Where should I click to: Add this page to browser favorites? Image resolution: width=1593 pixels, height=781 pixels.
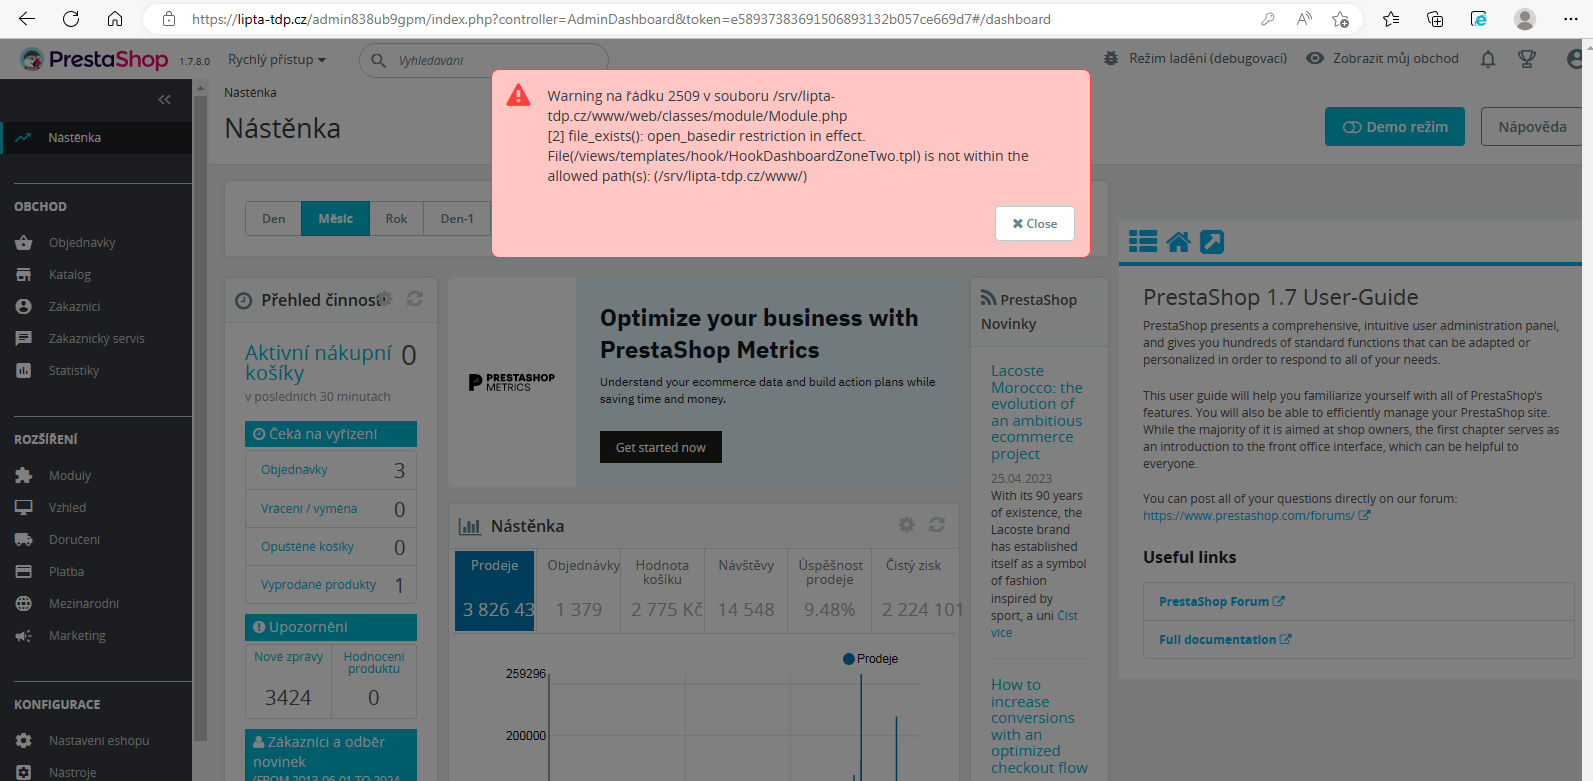tap(1341, 19)
